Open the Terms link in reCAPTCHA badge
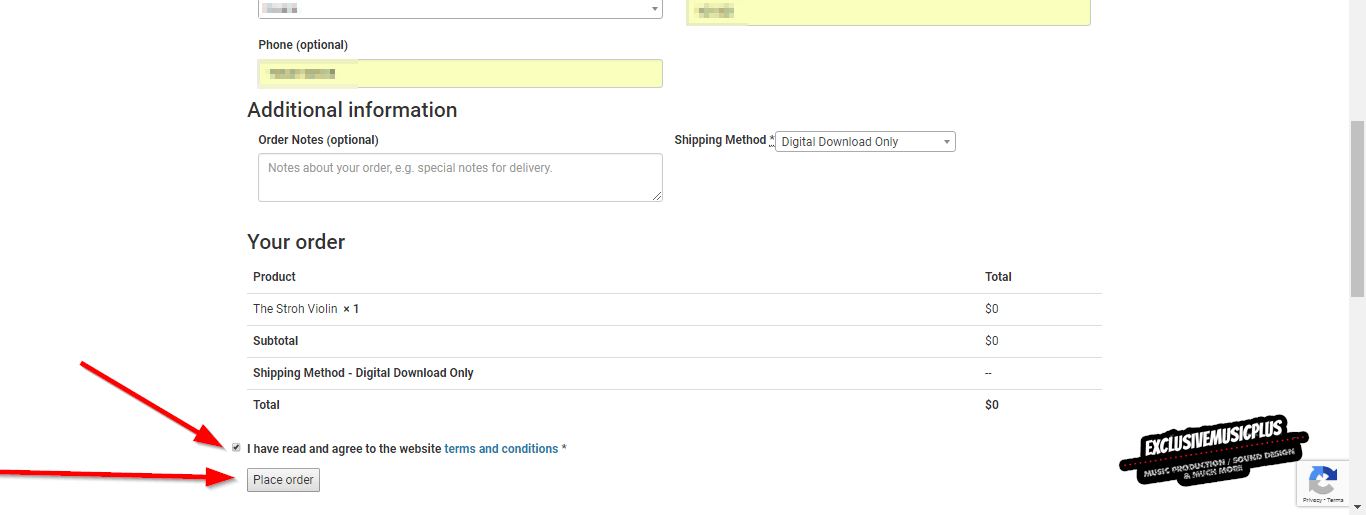 click(1335, 499)
